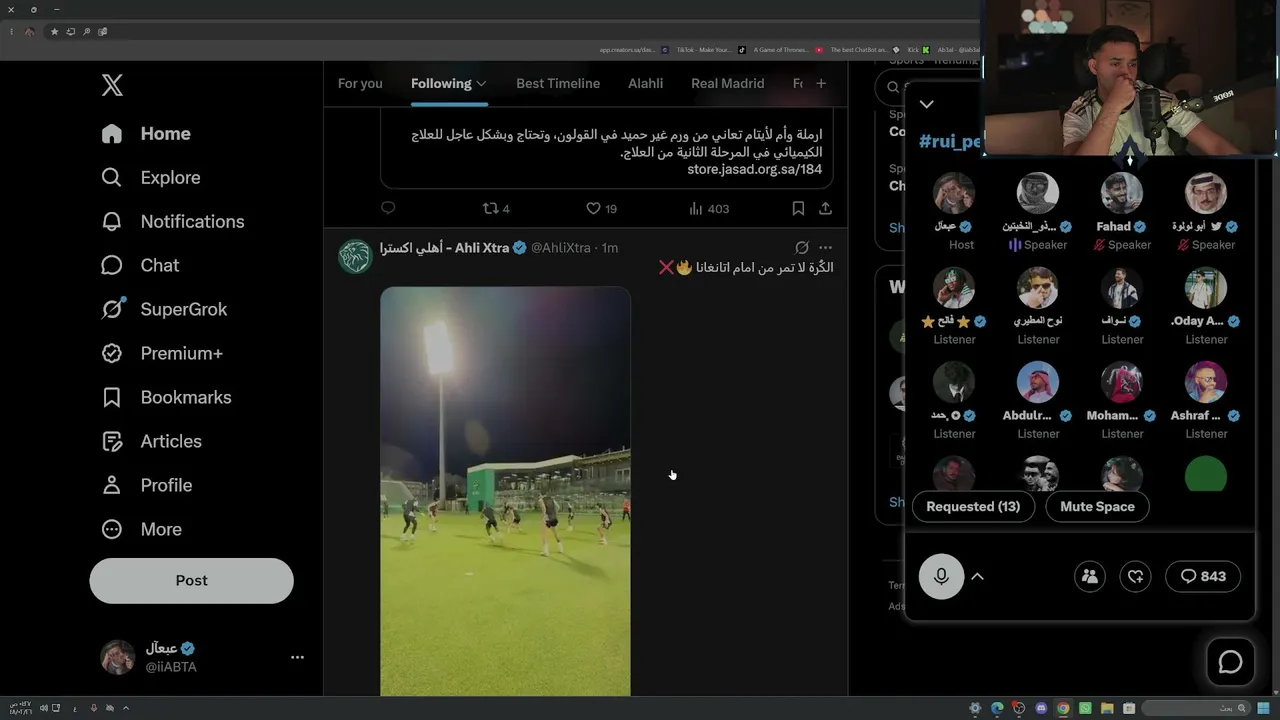Open the browser profile avatar

pyautogui.click(x=30, y=32)
